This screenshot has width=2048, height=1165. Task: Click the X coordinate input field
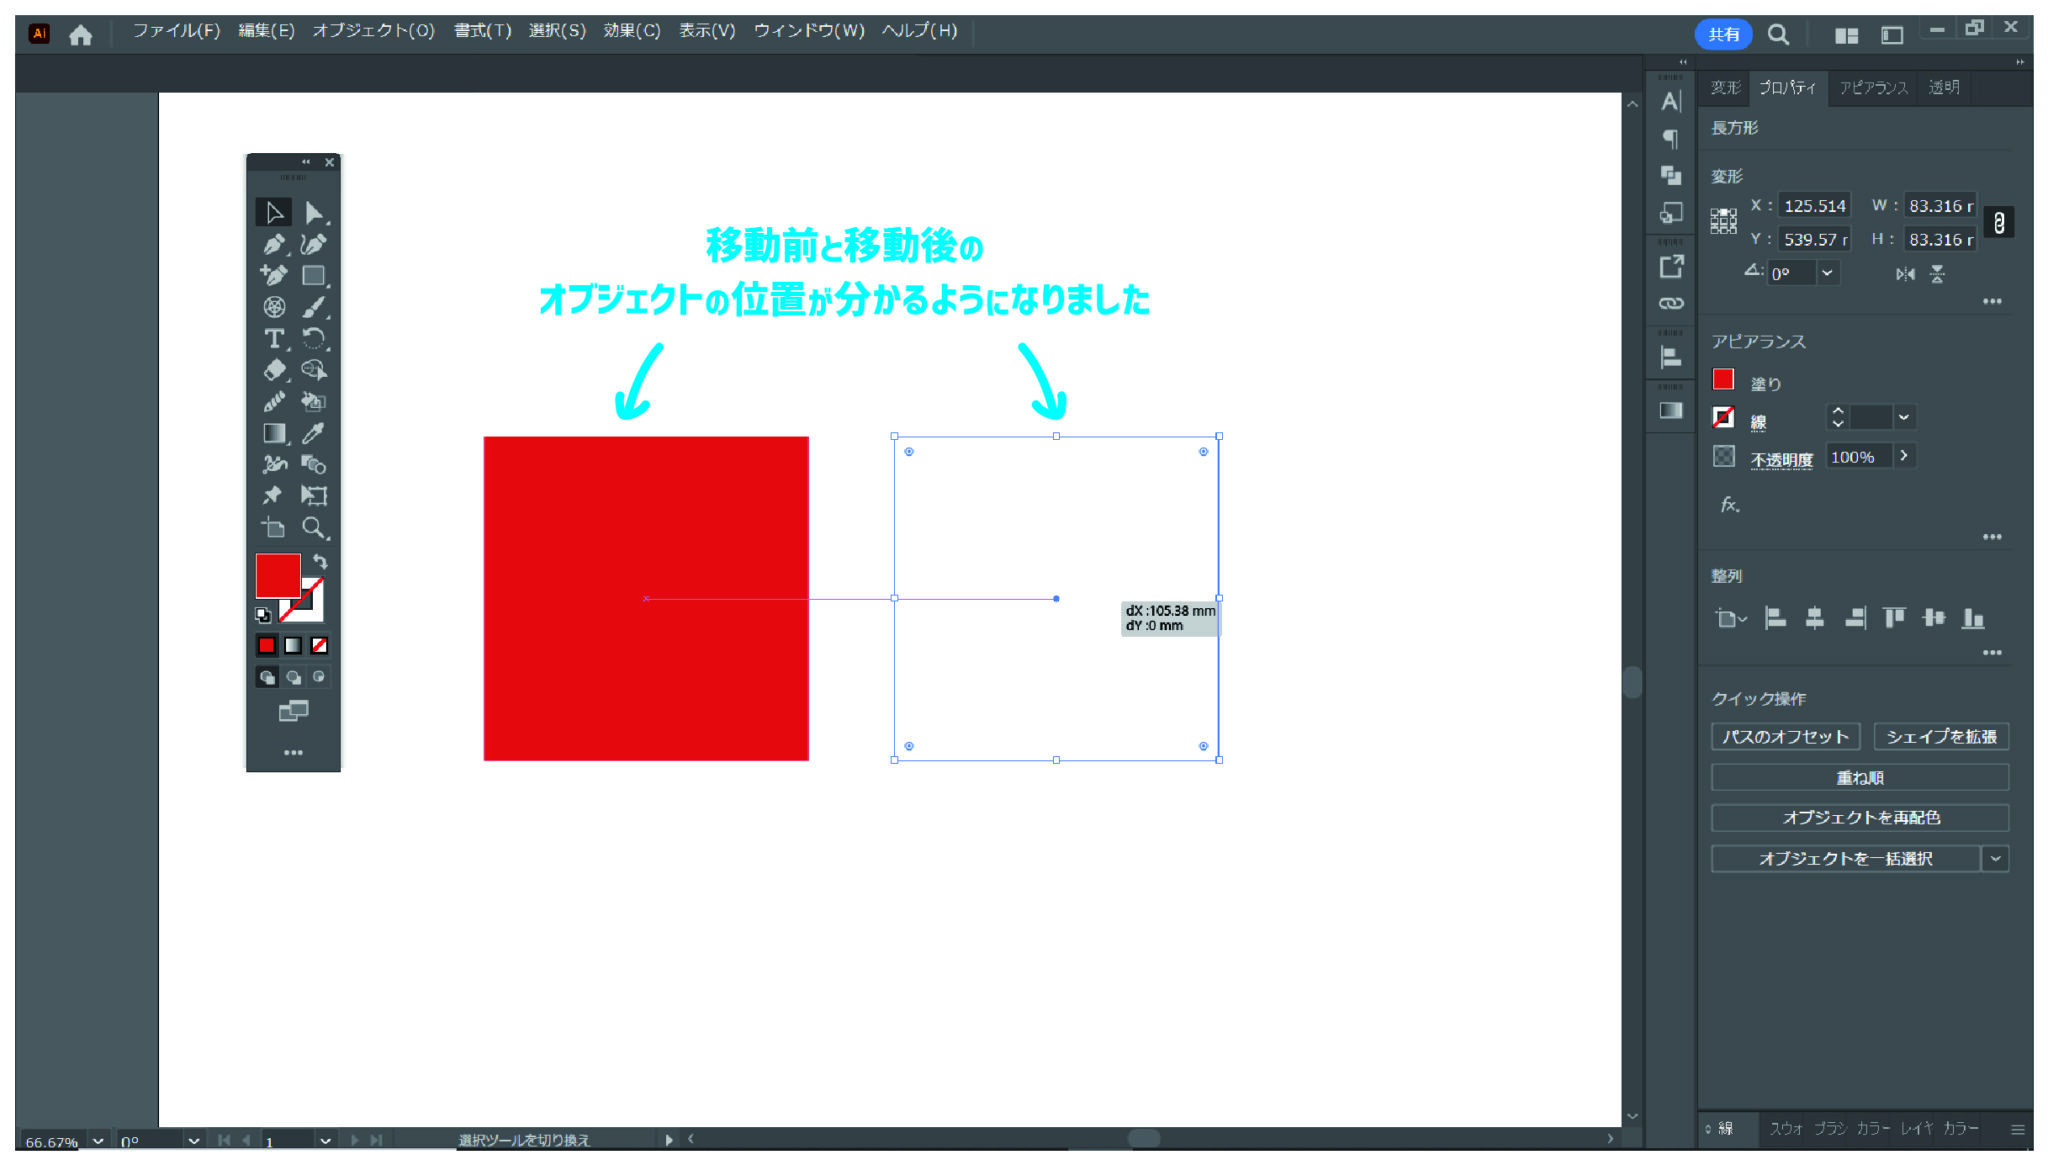click(x=1815, y=206)
